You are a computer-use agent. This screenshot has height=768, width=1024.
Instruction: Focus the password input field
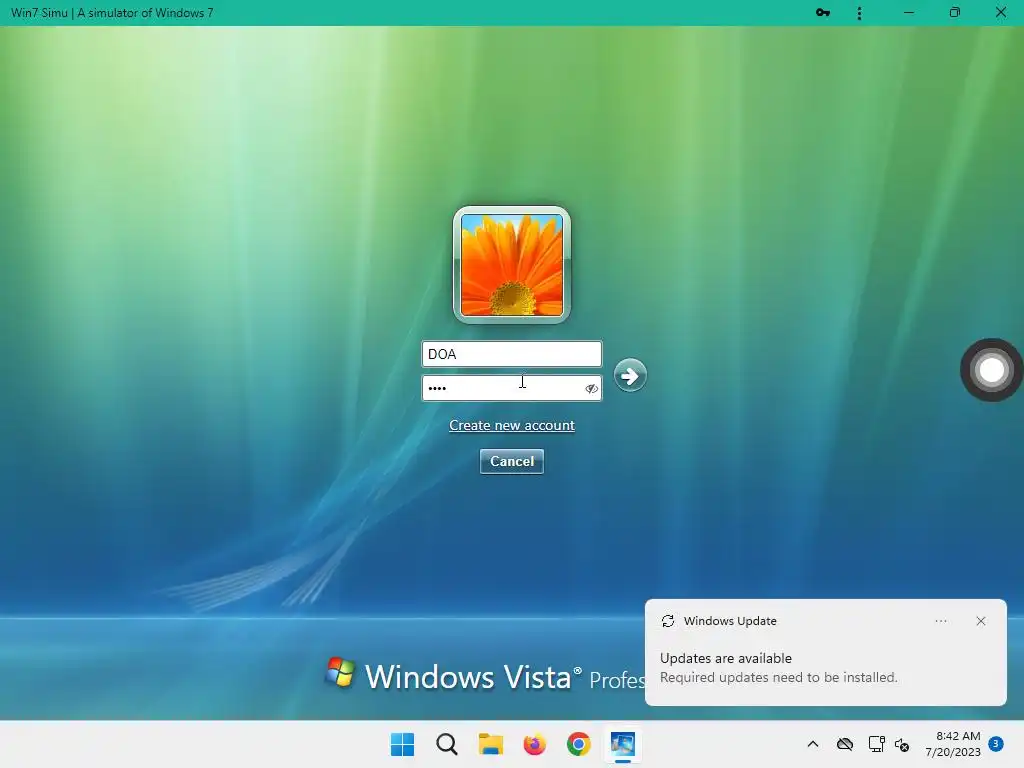511,388
